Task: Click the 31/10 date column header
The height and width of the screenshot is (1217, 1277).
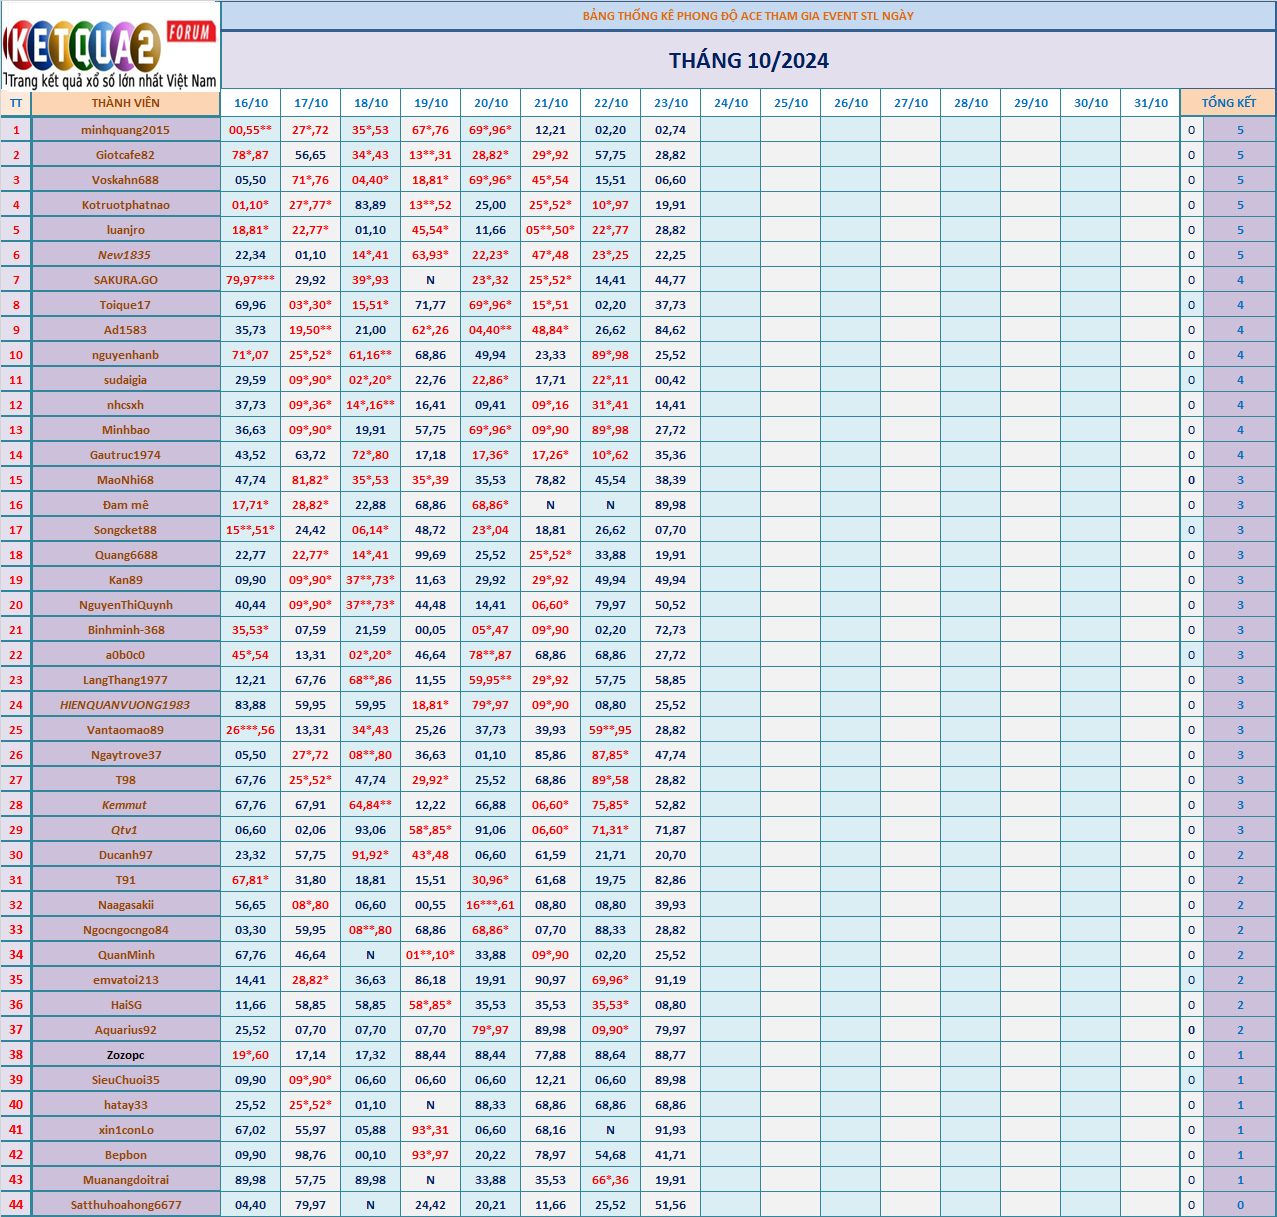Action: click(x=1151, y=103)
